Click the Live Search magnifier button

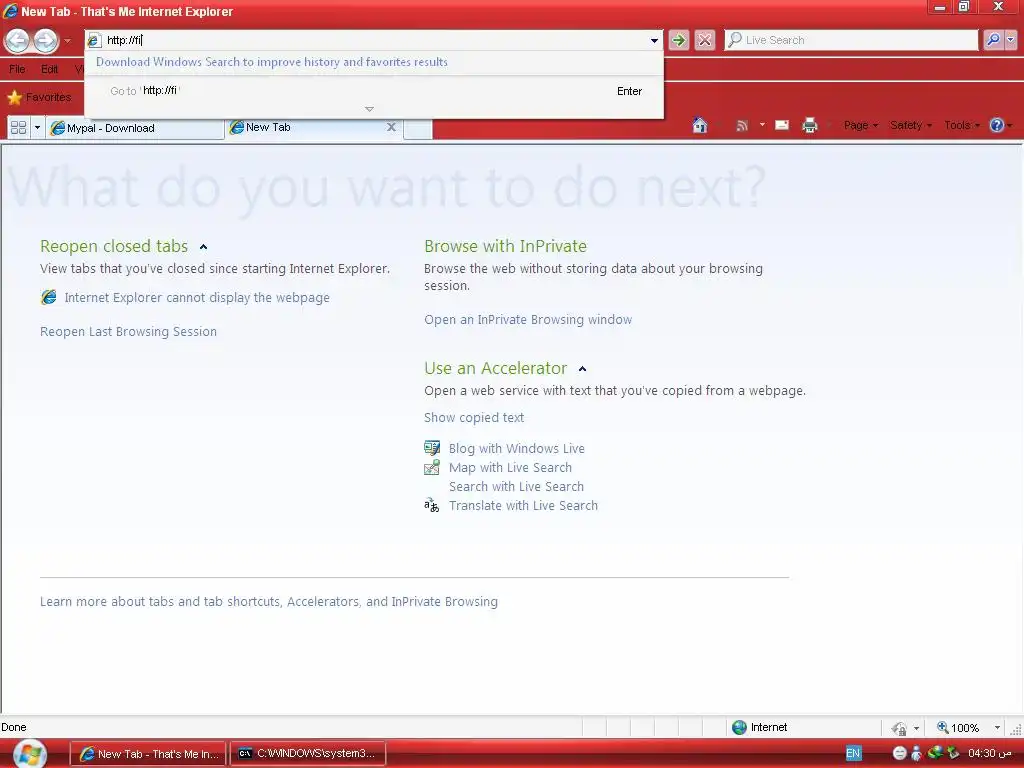tap(993, 40)
